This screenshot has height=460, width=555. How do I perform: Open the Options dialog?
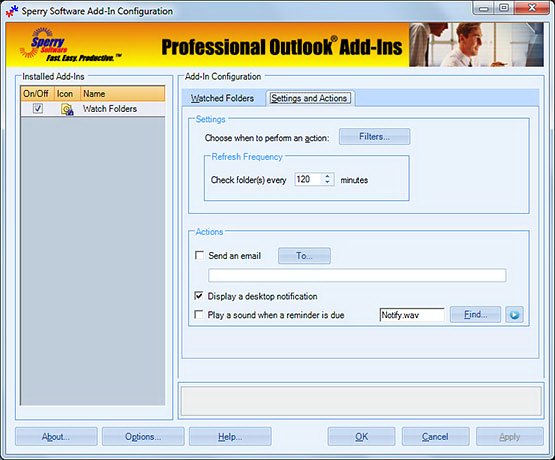143,437
